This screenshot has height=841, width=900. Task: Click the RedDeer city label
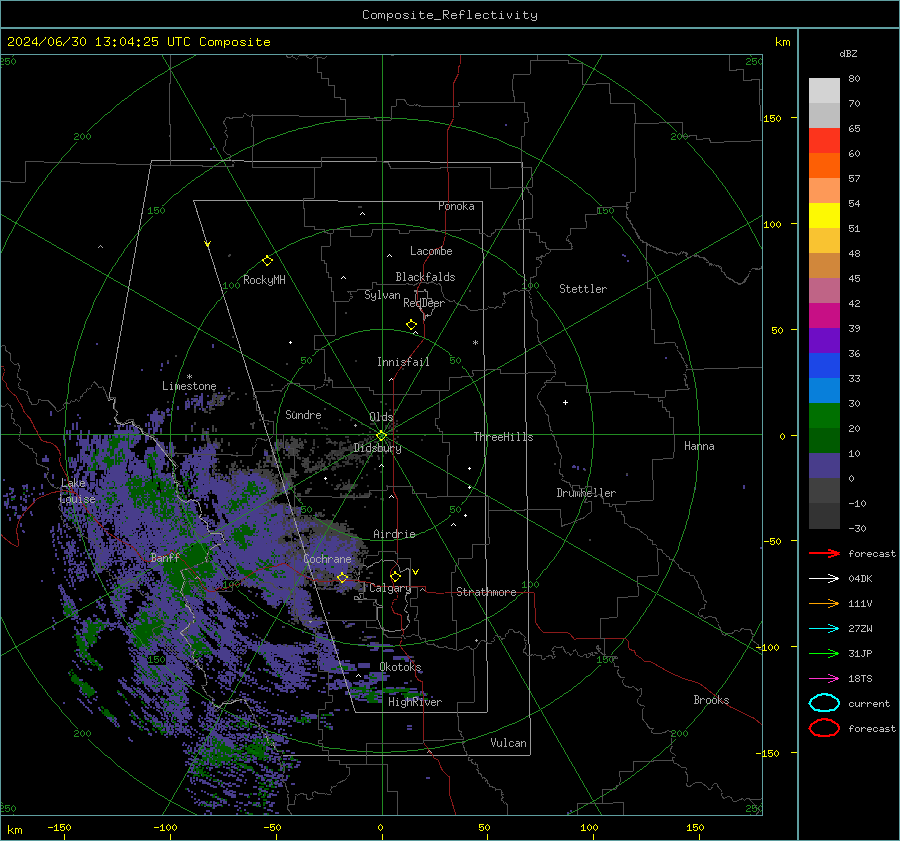[x=424, y=303]
